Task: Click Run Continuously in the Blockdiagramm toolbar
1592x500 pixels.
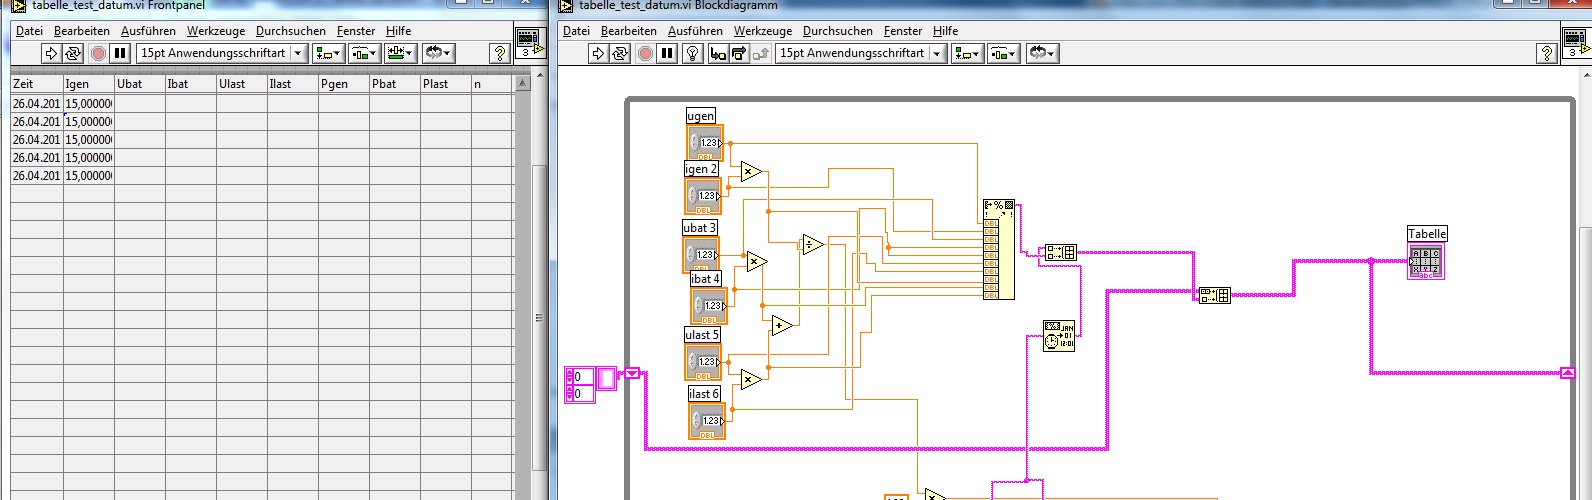Action: (620, 53)
